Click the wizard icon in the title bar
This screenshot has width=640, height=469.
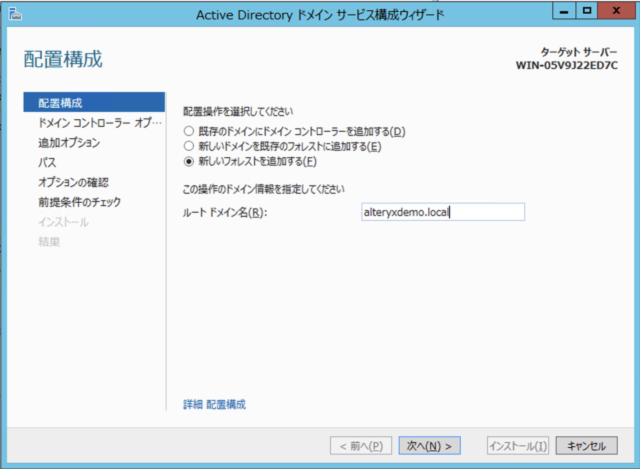click(15, 15)
